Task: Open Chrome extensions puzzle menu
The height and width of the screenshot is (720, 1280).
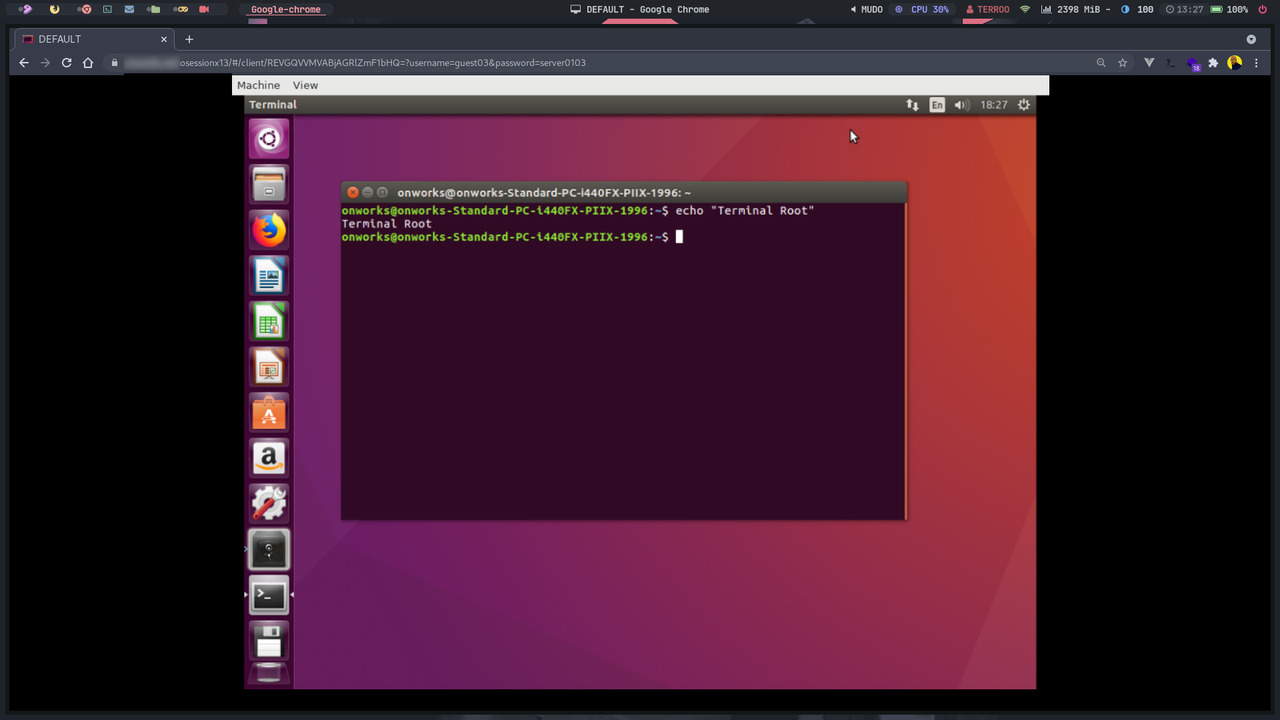Action: coord(1213,62)
